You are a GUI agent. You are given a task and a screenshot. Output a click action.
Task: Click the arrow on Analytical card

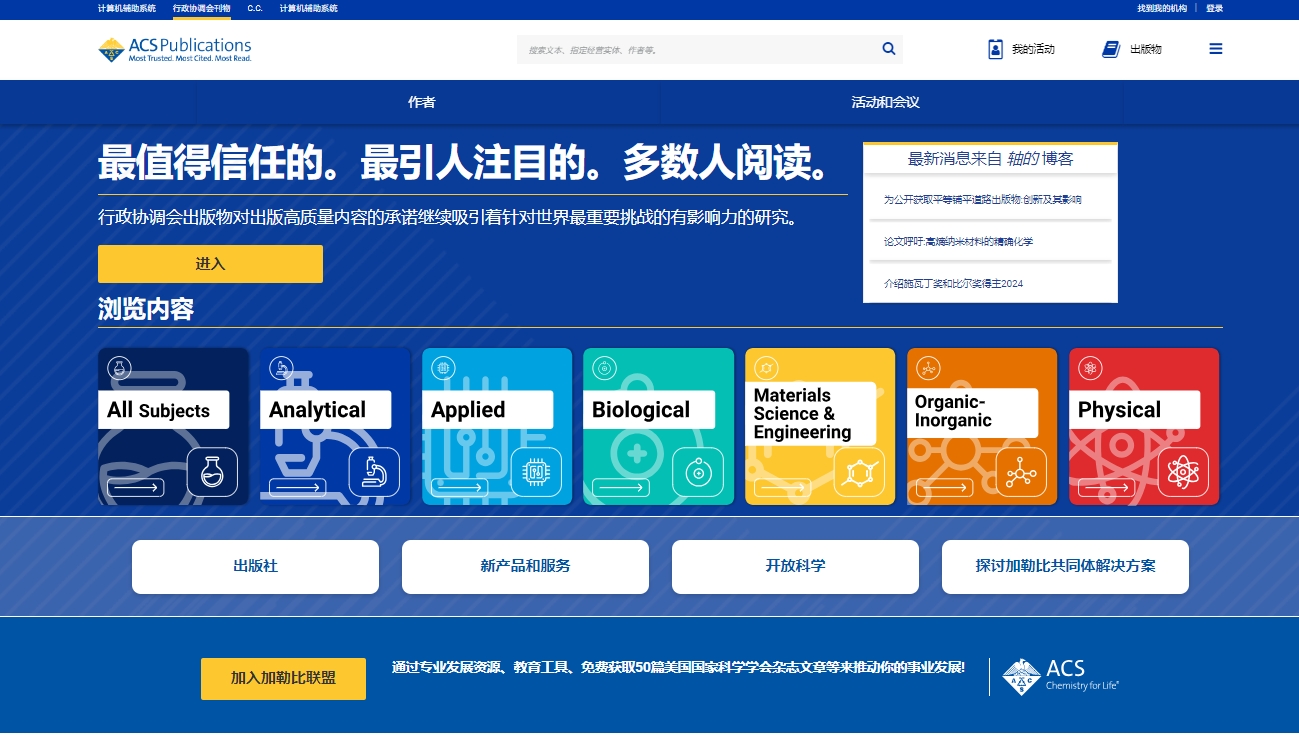click(x=297, y=488)
